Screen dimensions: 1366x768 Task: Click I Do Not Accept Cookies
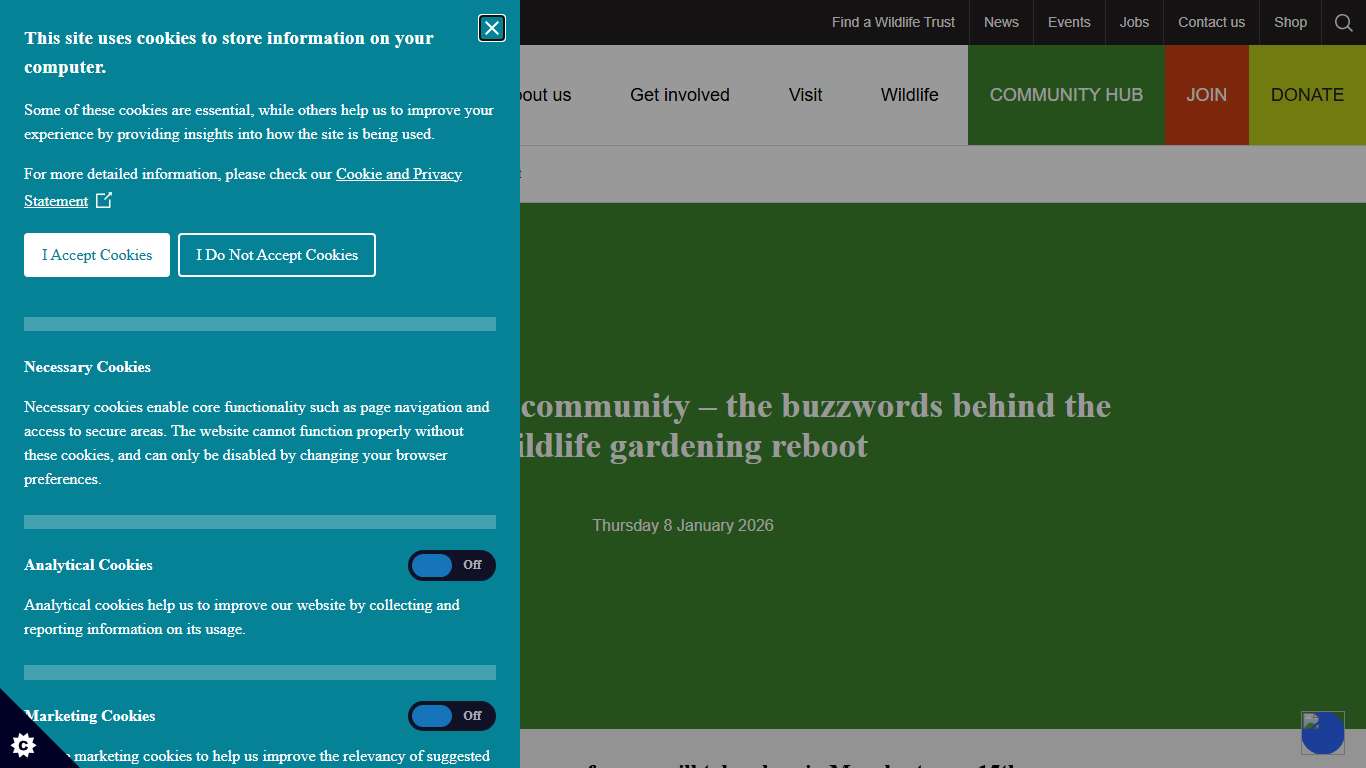(276, 255)
